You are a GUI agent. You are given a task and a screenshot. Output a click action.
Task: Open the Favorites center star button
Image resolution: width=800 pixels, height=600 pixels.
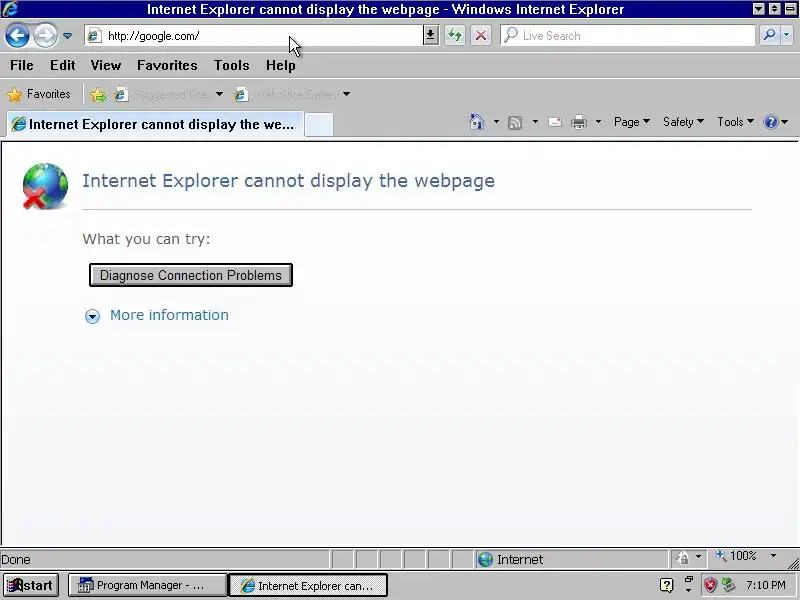point(39,94)
